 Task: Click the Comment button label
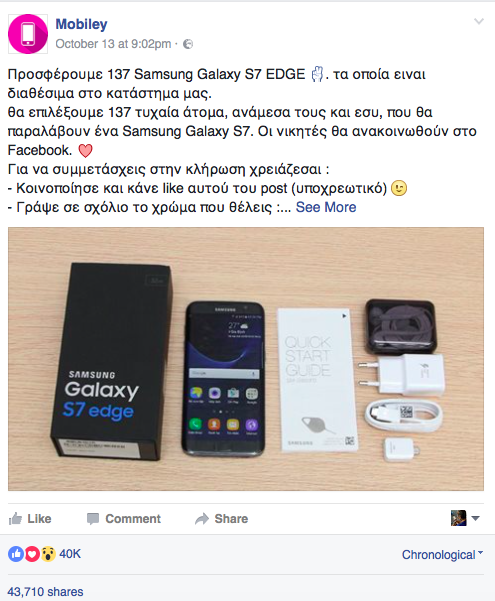point(133,519)
